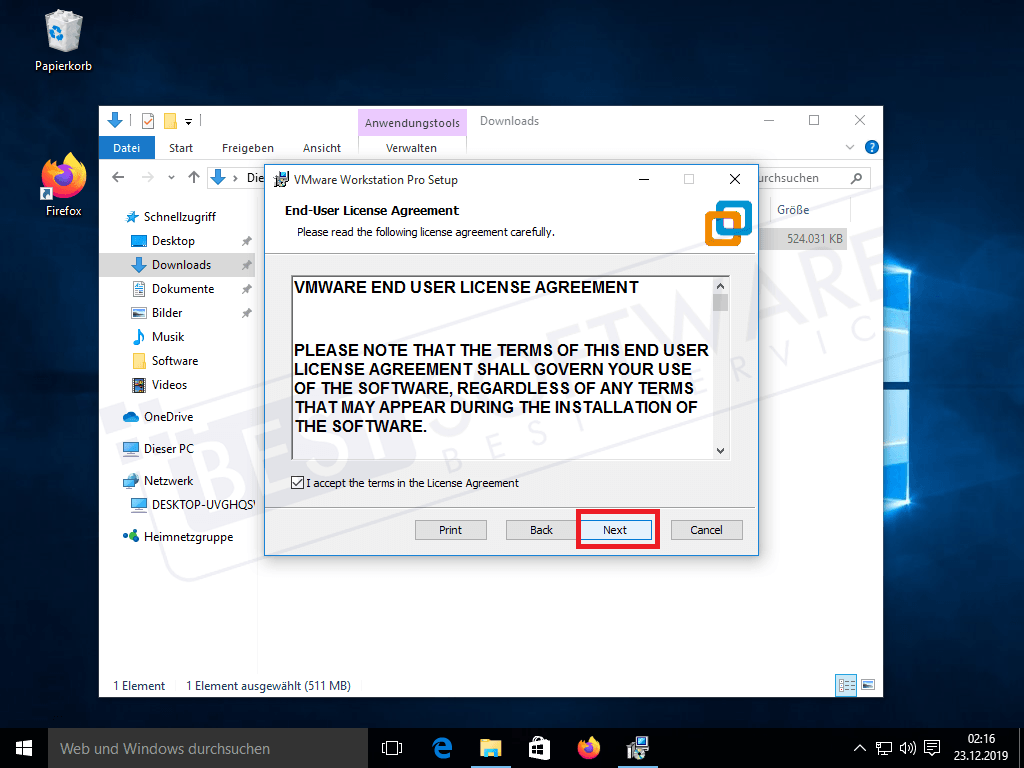Open Task View on the taskbar
Viewport: 1024px width, 768px height.
pyautogui.click(x=391, y=747)
